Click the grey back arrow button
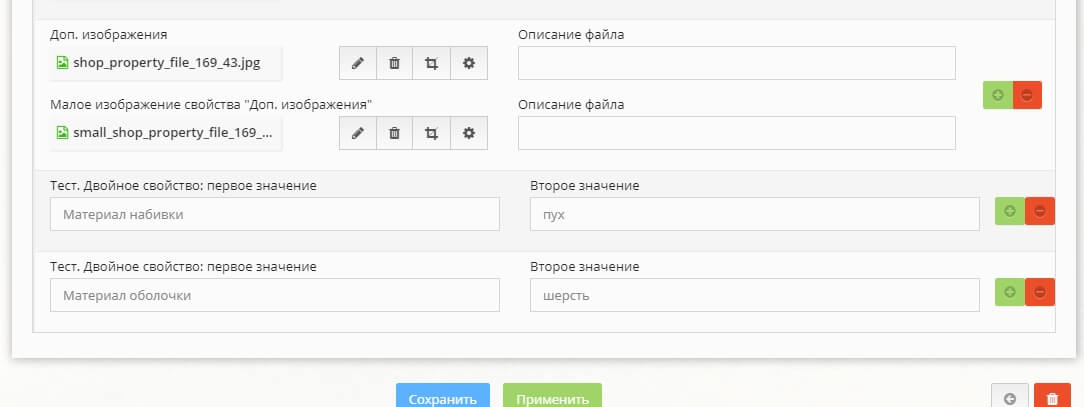 coord(1009,398)
